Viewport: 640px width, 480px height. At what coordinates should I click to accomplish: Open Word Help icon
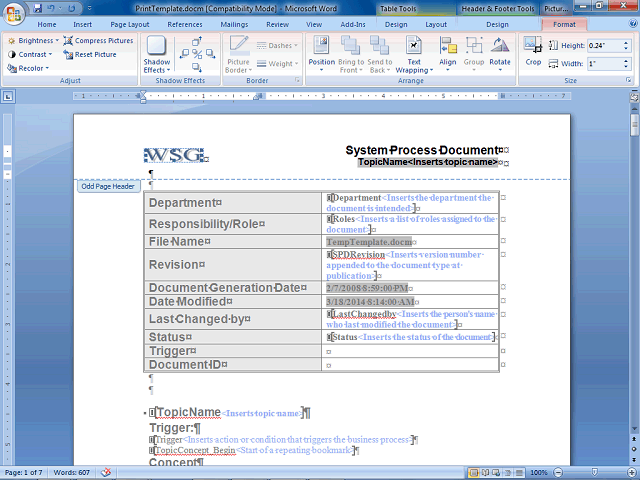[x=633, y=24]
